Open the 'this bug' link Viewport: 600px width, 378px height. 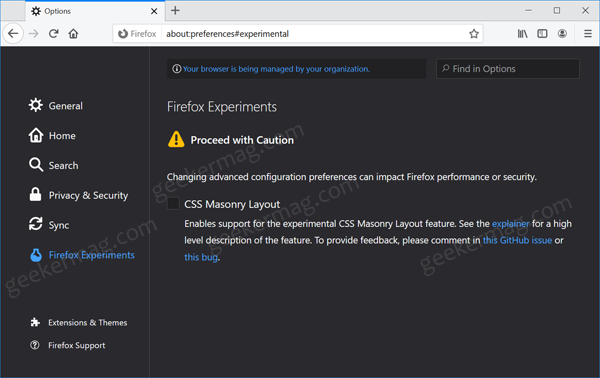coord(201,257)
